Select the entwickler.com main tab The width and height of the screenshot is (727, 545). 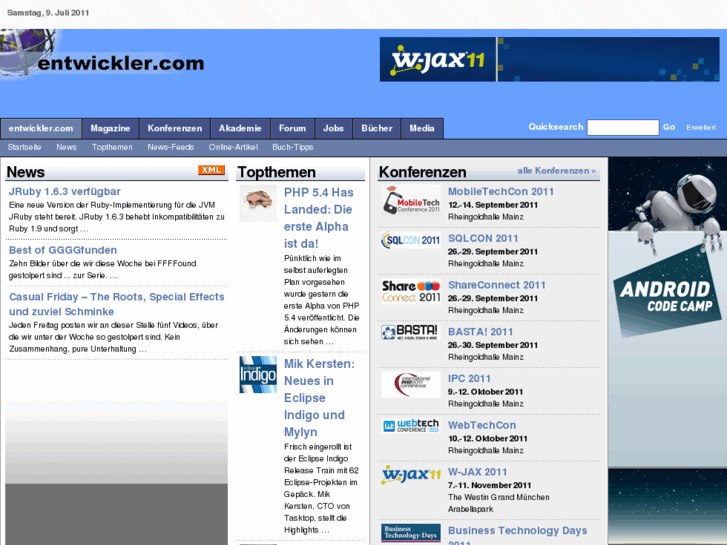41,128
